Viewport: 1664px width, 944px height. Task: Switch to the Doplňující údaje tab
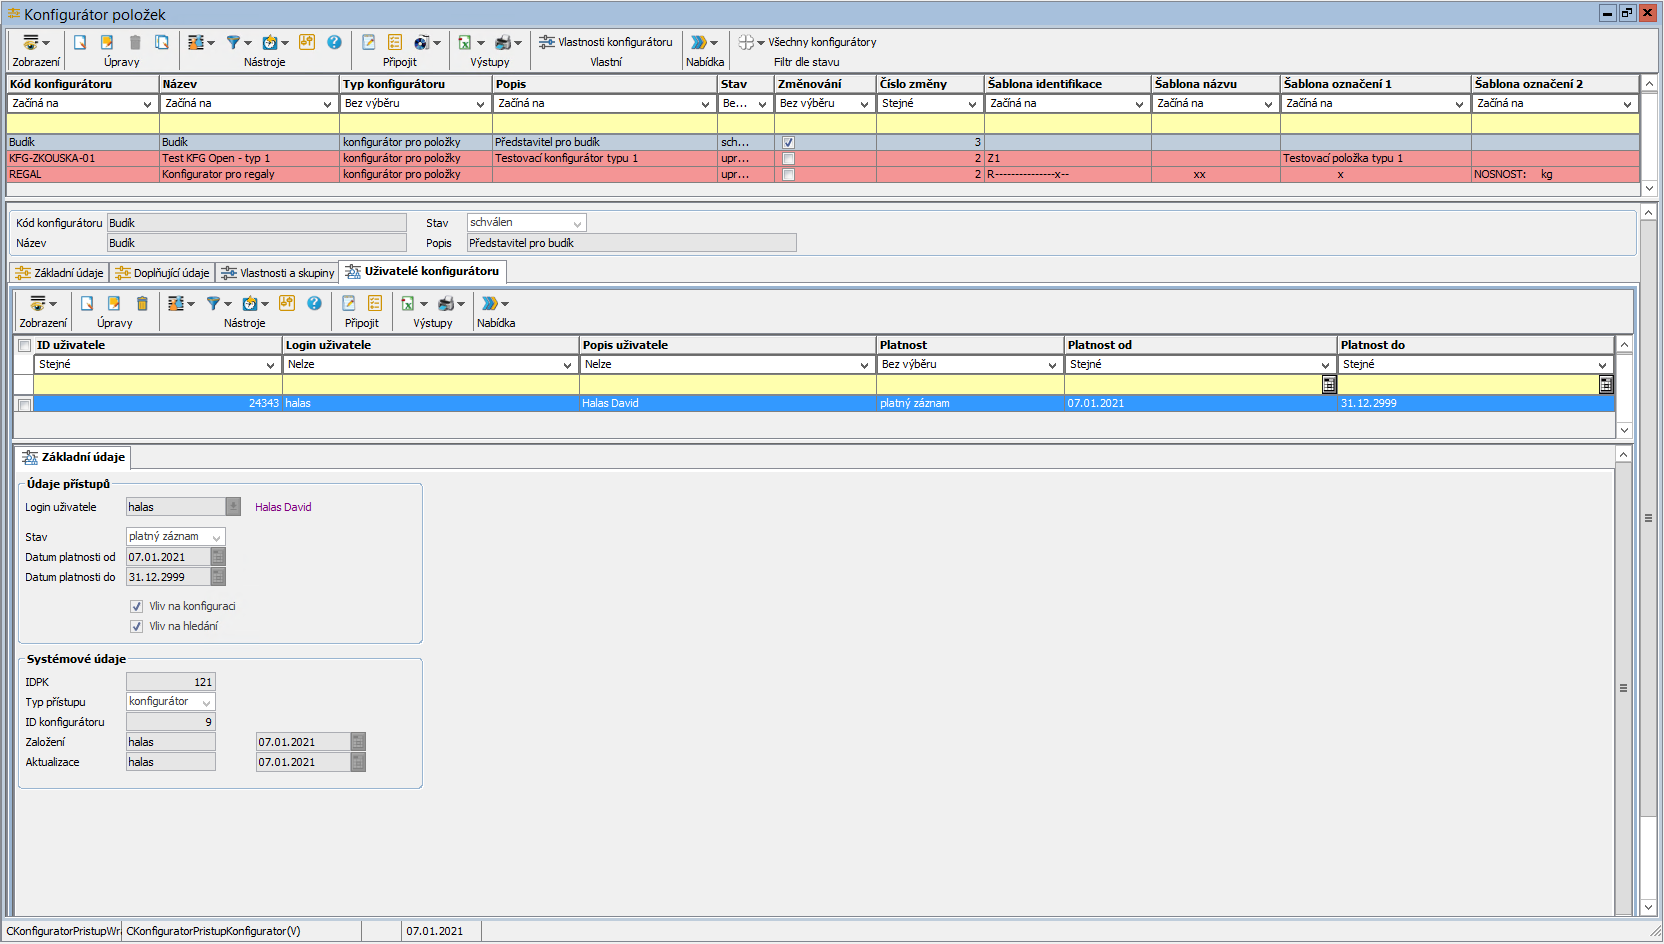pos(162,273)
